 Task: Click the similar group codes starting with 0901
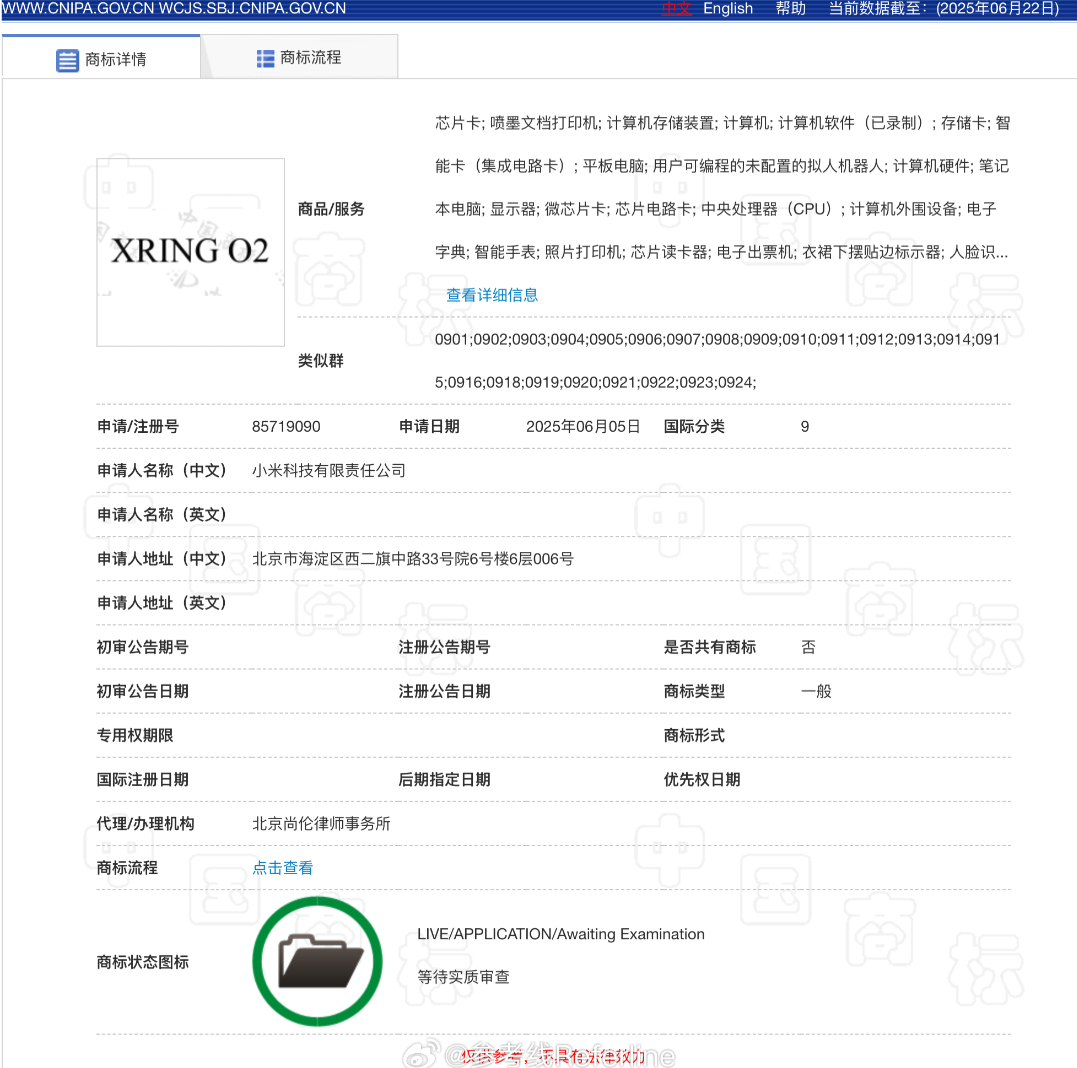(717, 361)
